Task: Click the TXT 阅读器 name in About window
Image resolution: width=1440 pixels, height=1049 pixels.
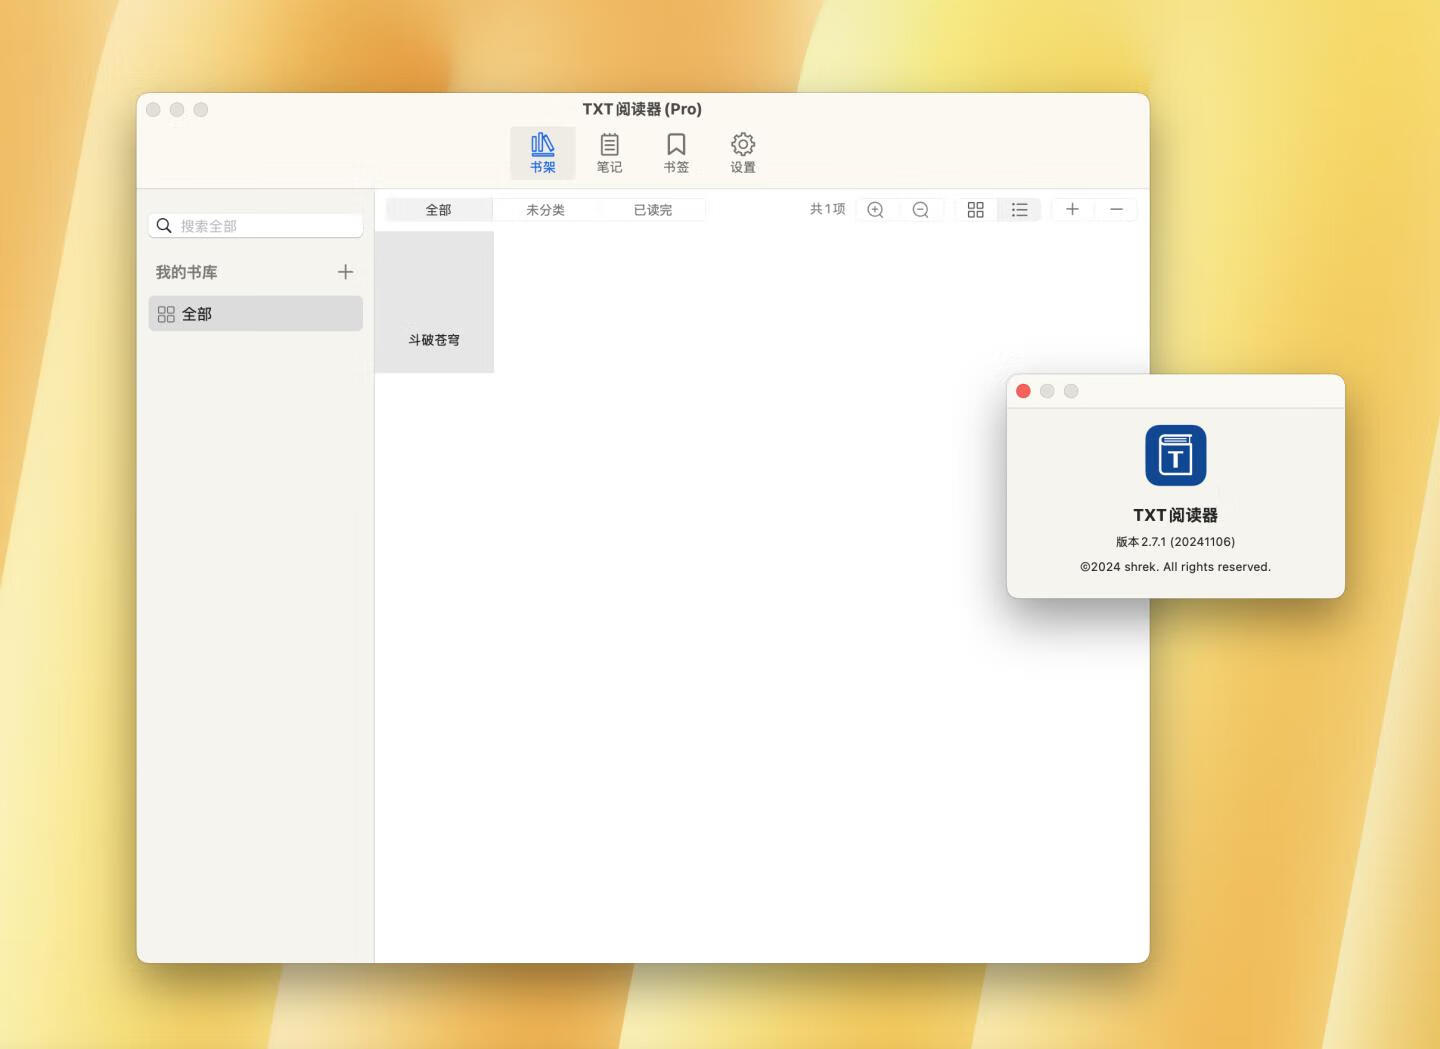Action: click(x=1175, y=515)
